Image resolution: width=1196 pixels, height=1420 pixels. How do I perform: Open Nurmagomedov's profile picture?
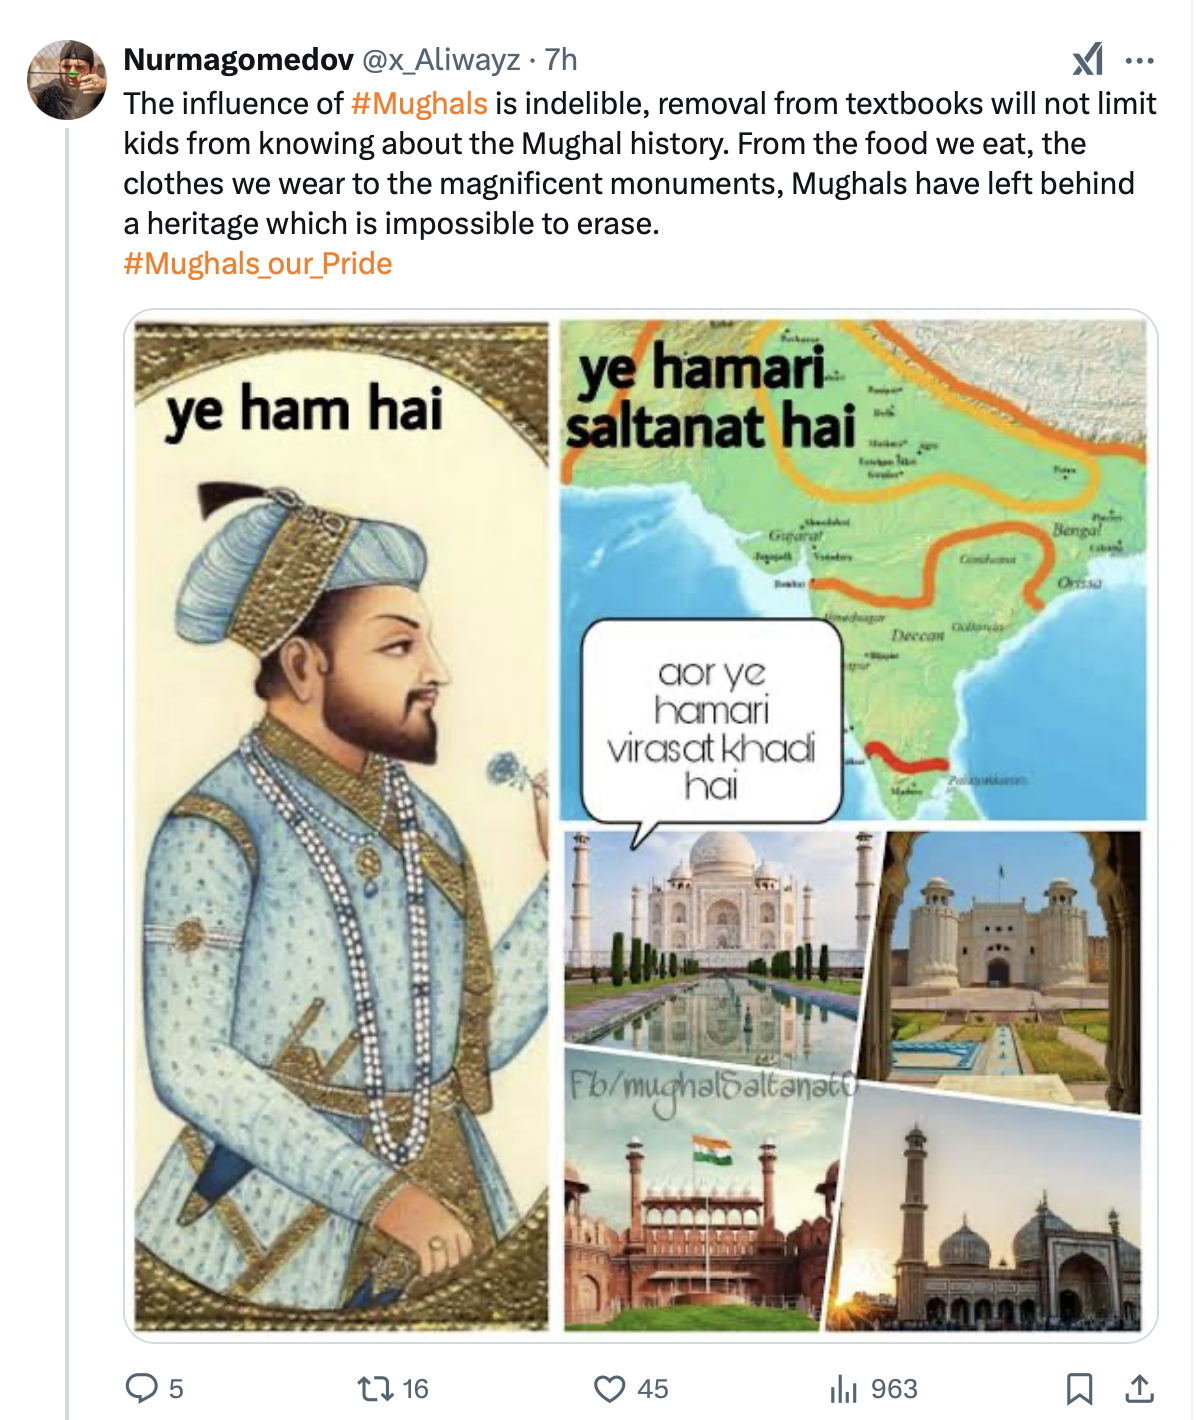pos(67,80)
